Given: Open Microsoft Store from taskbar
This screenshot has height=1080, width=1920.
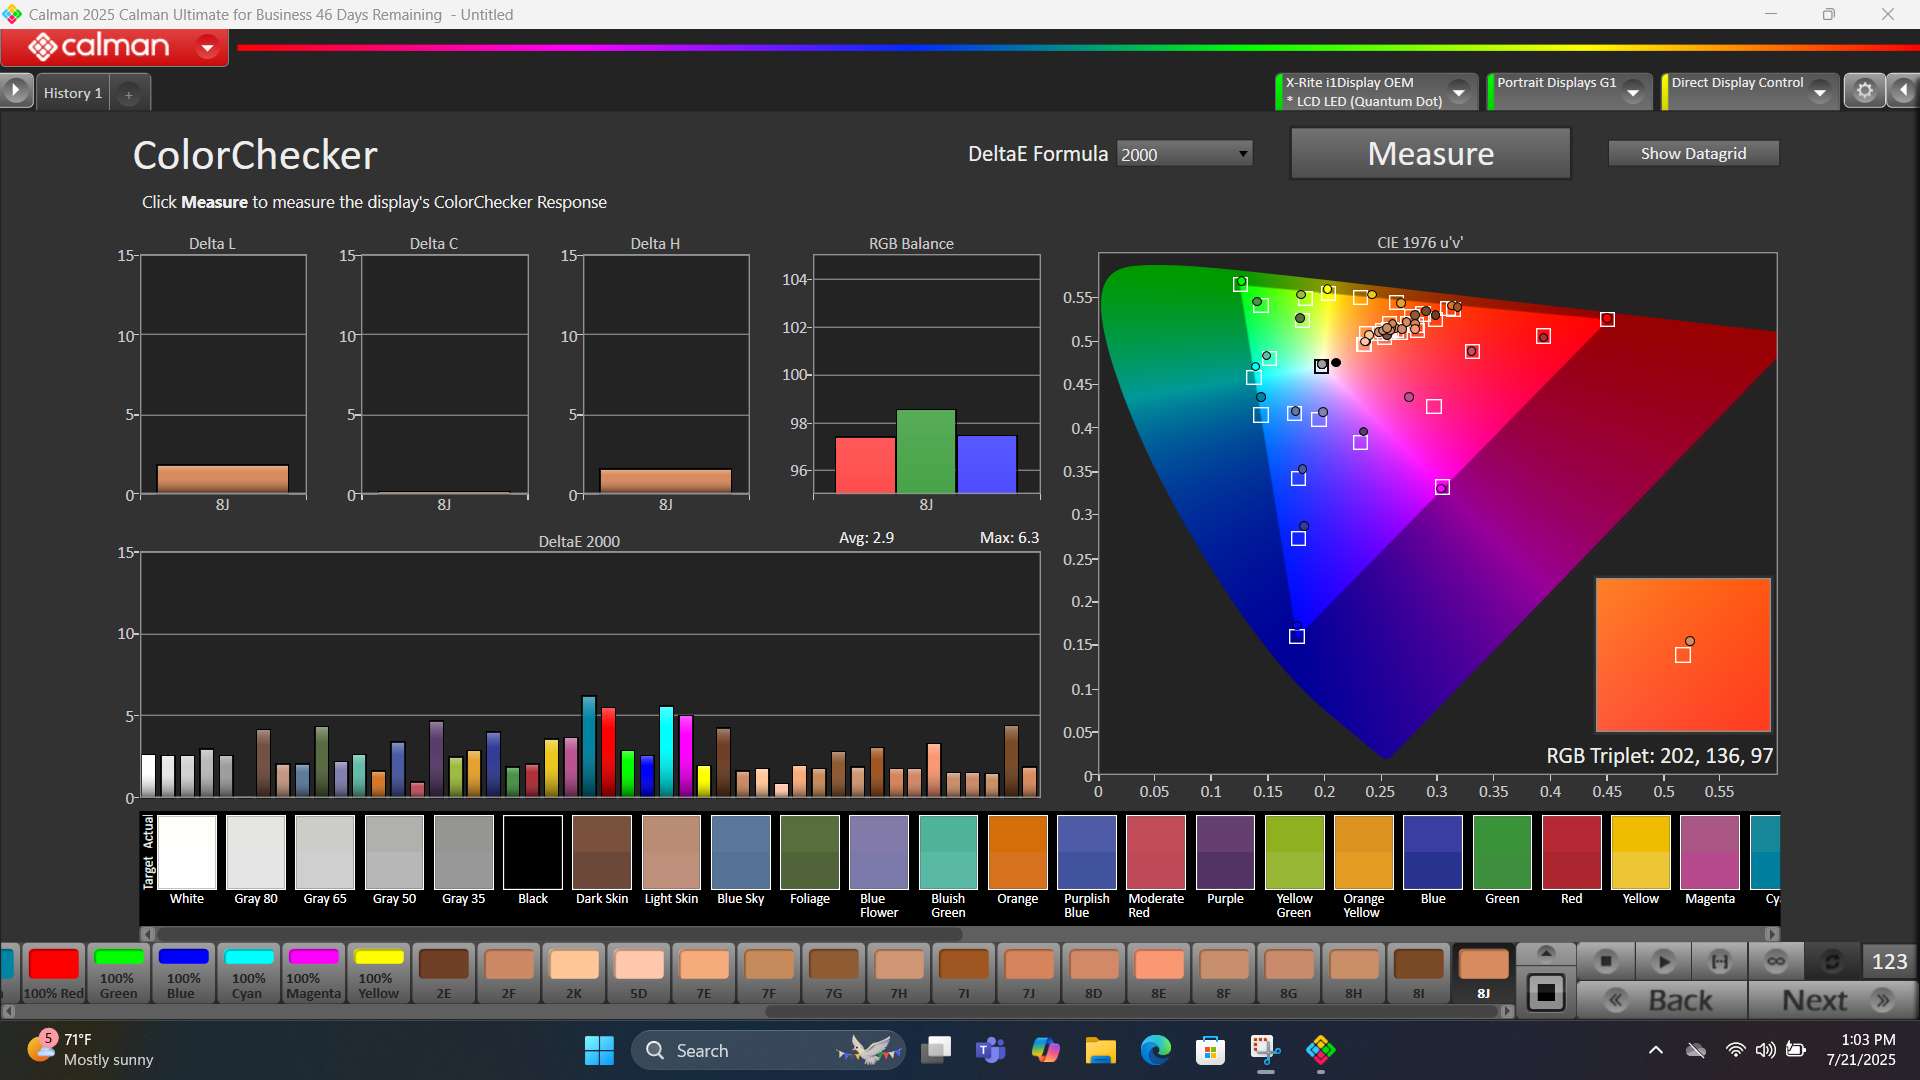Looking at the screenshot, I should 1210,1050.
